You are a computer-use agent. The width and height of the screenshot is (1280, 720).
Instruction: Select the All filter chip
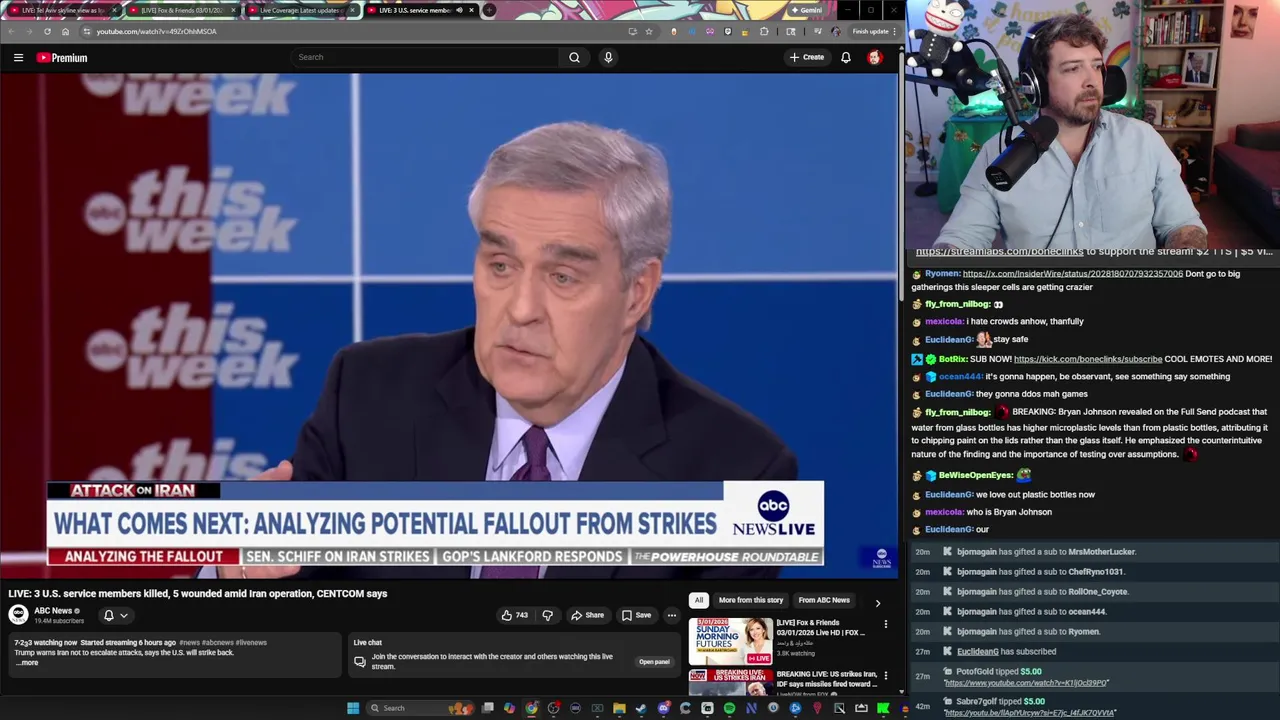699,600
